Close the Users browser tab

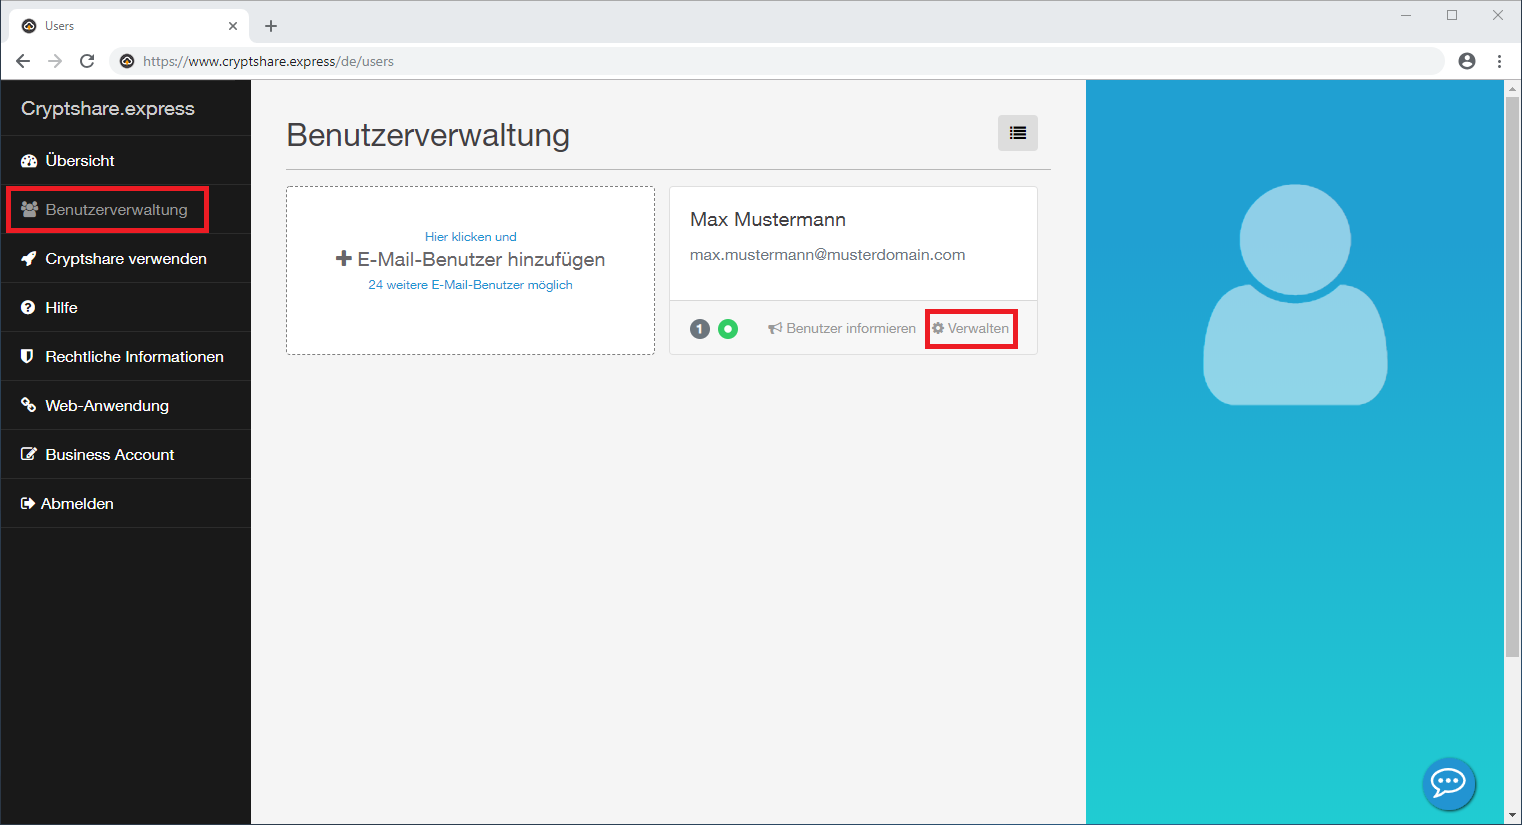[233, 26]
